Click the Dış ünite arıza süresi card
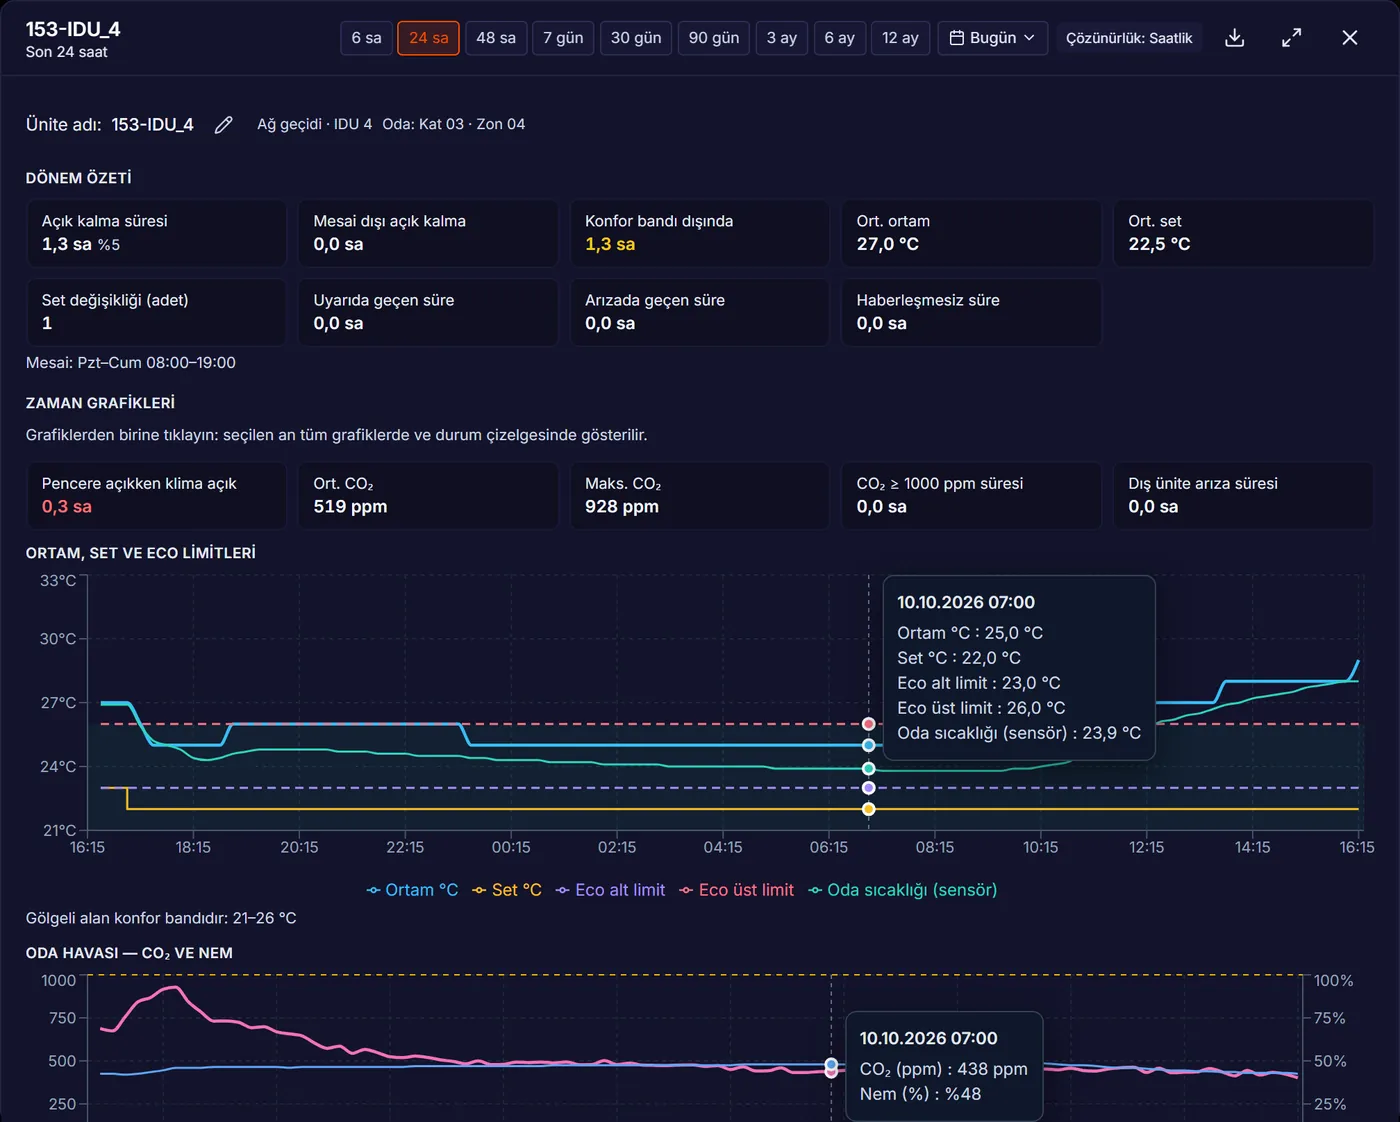 pyautogui.click(x=1243, y=495)
